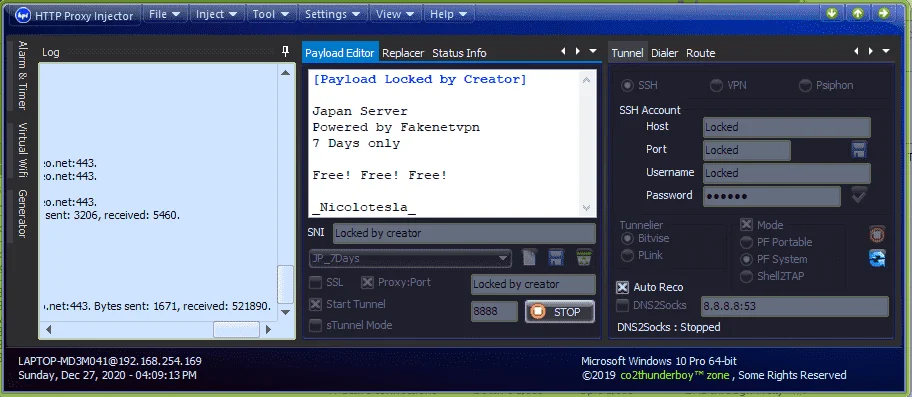Click the checkmark icon beside Password field

(x=858, y=195)
